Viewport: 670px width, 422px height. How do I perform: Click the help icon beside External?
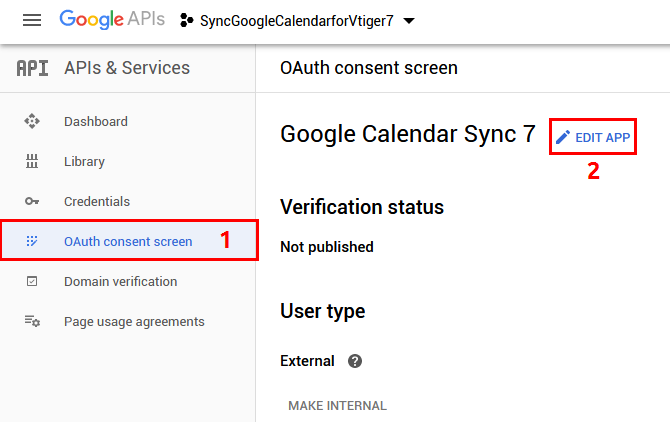point(354,361)
